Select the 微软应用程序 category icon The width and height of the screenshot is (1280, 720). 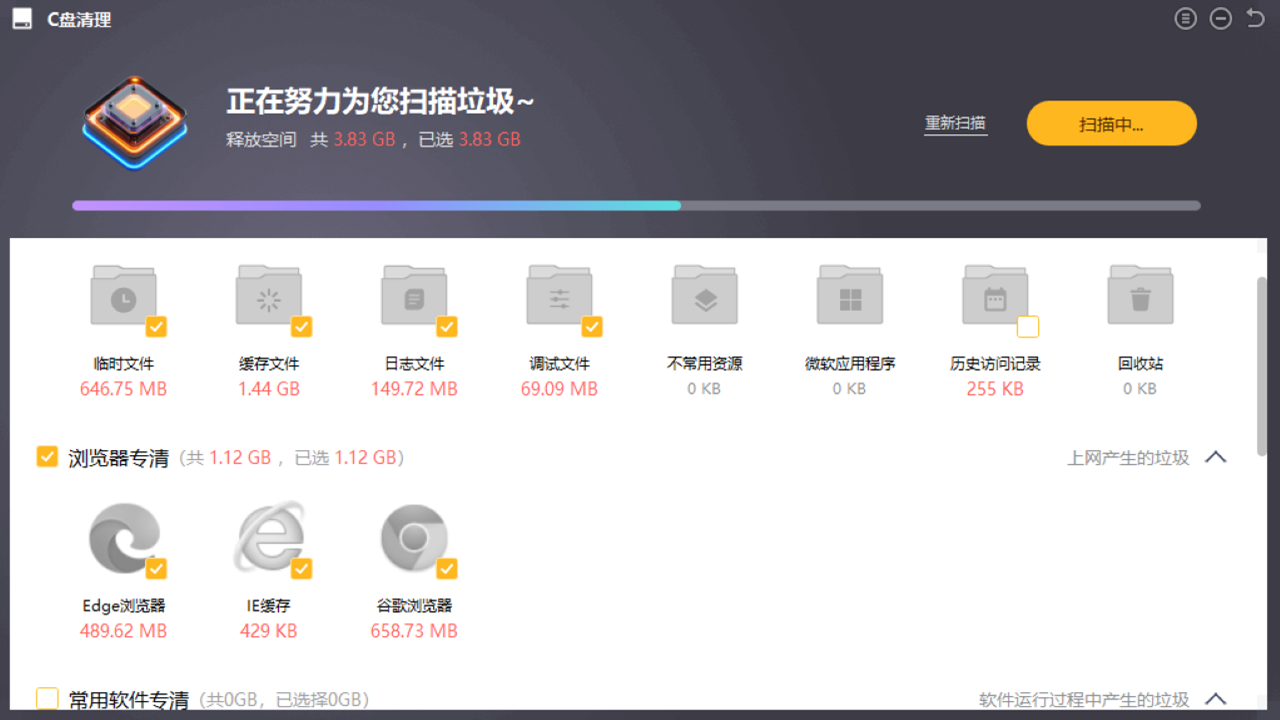point(849,295)
